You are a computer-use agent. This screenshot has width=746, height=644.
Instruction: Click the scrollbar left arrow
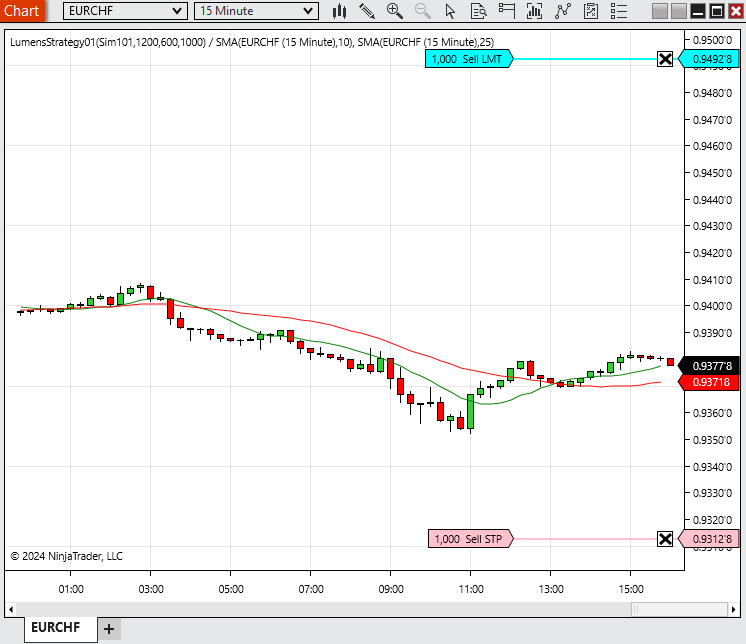coord(11,609)
